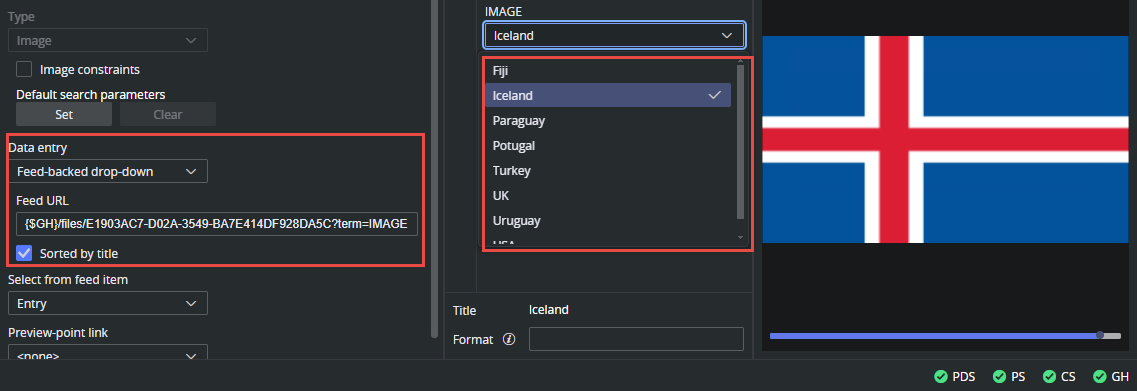Open the Preview-point link dropdown
The image size is (1137, 391).
[108, 354]
